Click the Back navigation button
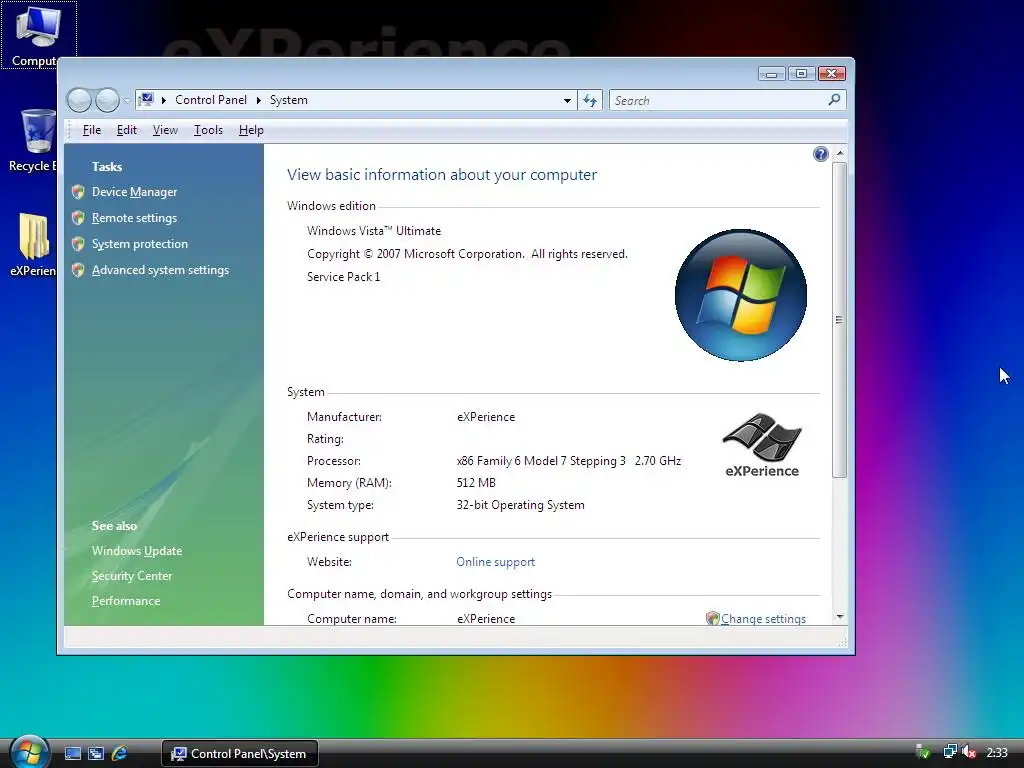1024x768 pixels. point(79,100)
